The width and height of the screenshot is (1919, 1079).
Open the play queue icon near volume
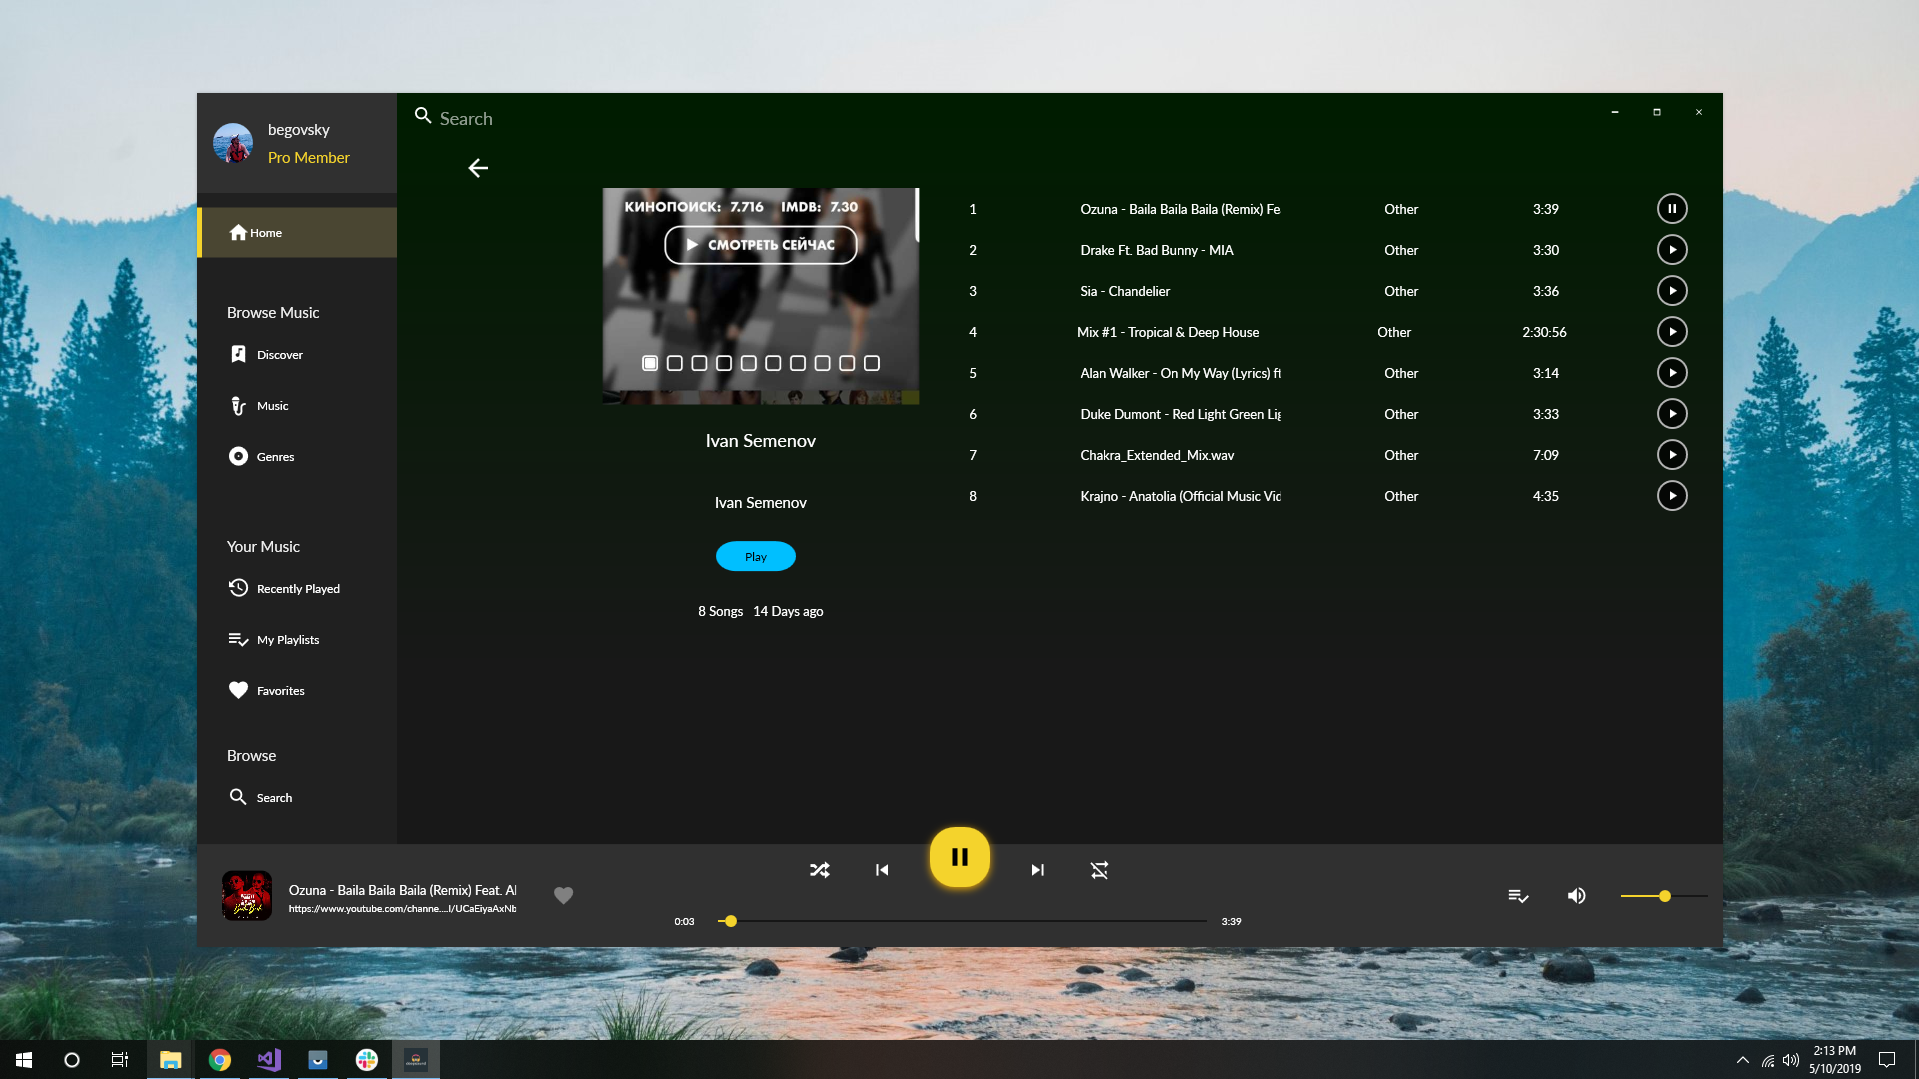[x=1518, y=895]
